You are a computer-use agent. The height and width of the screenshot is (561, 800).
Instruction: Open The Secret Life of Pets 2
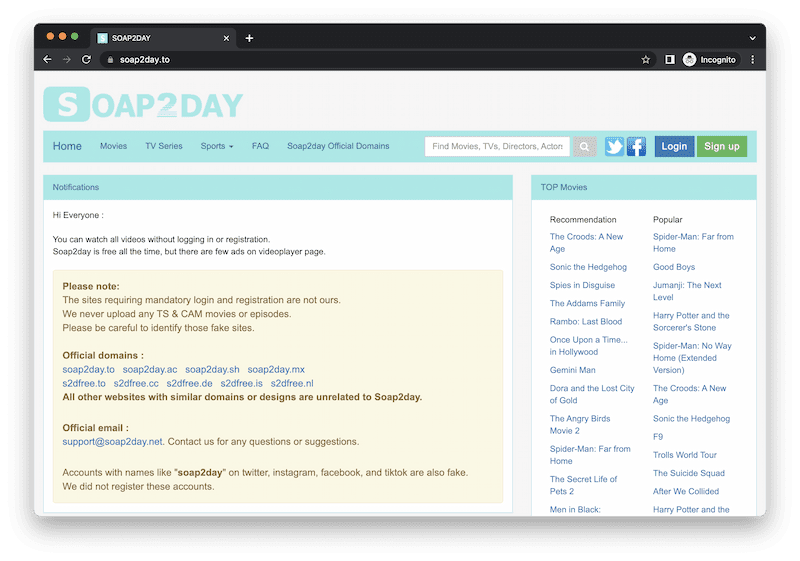click(x=583, y=485)
